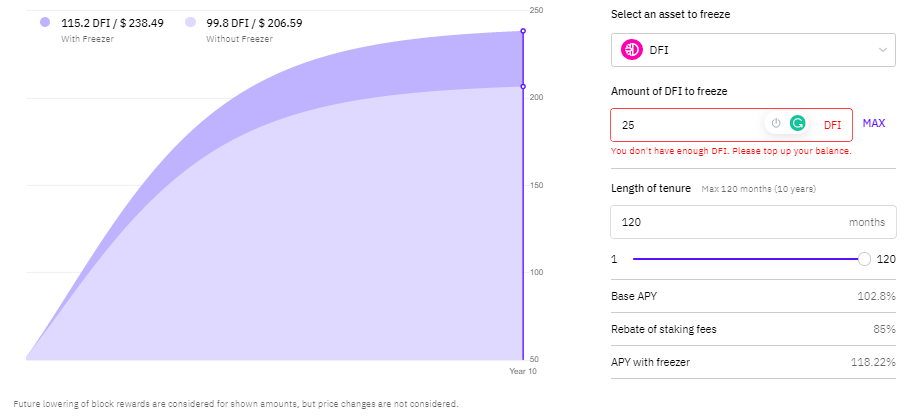Click the Rebate of staking fees row

pos(753,329)
